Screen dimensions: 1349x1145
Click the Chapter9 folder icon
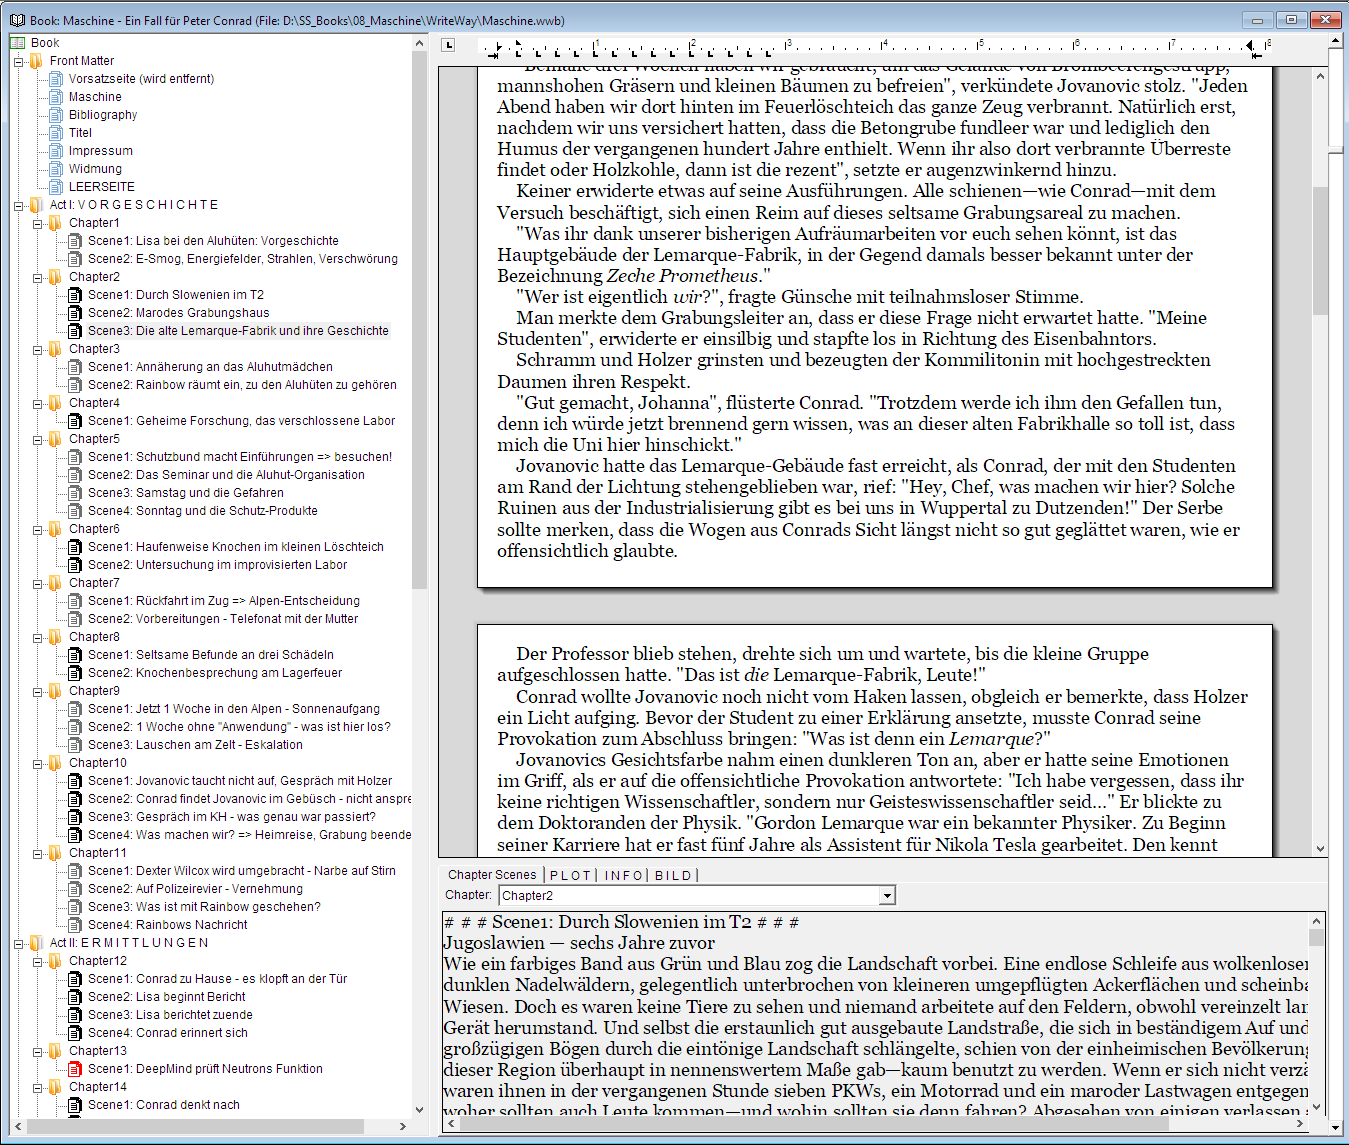point(56,691)
